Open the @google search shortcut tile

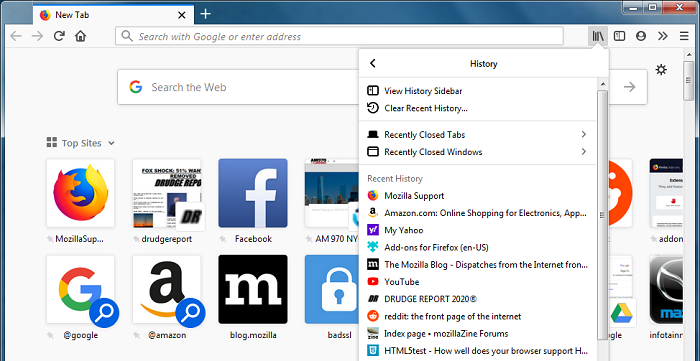(x=80, y=290)
